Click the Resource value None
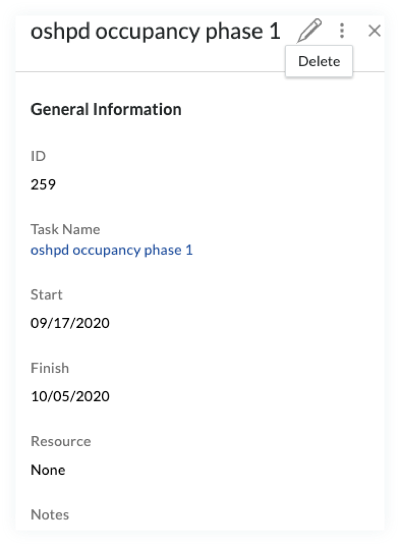The image size is (400, 546). coord(48,470)
